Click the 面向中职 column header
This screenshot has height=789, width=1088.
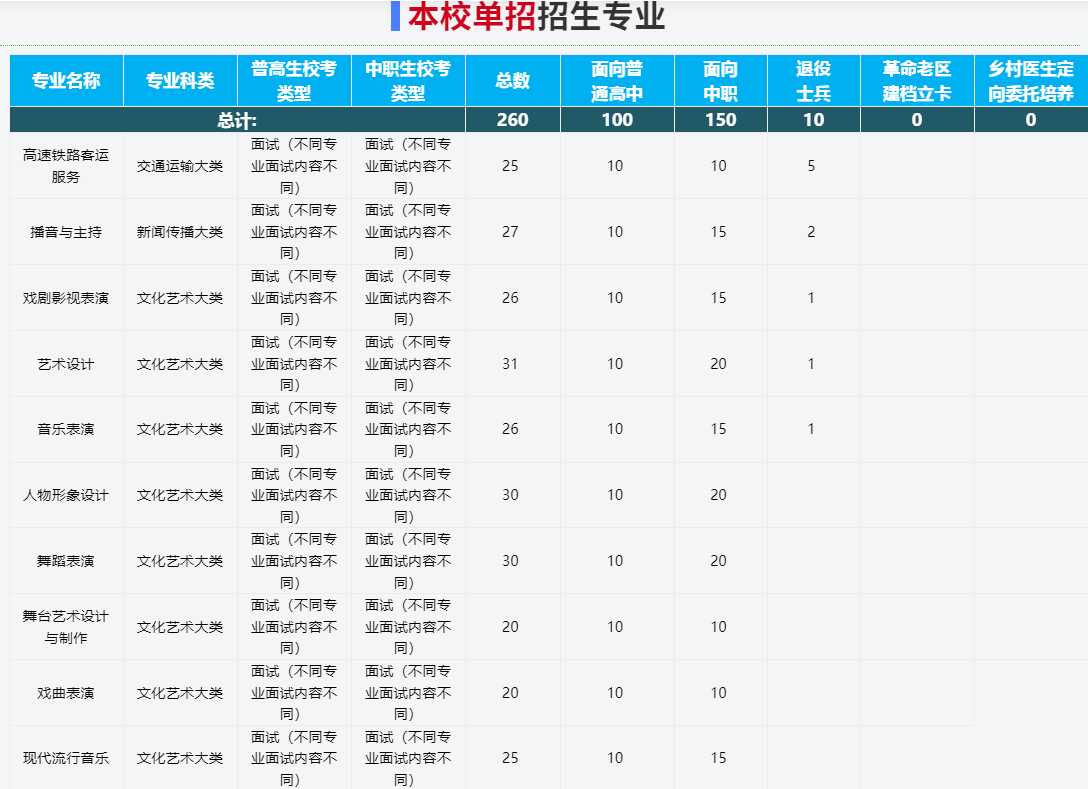point(721,80)
